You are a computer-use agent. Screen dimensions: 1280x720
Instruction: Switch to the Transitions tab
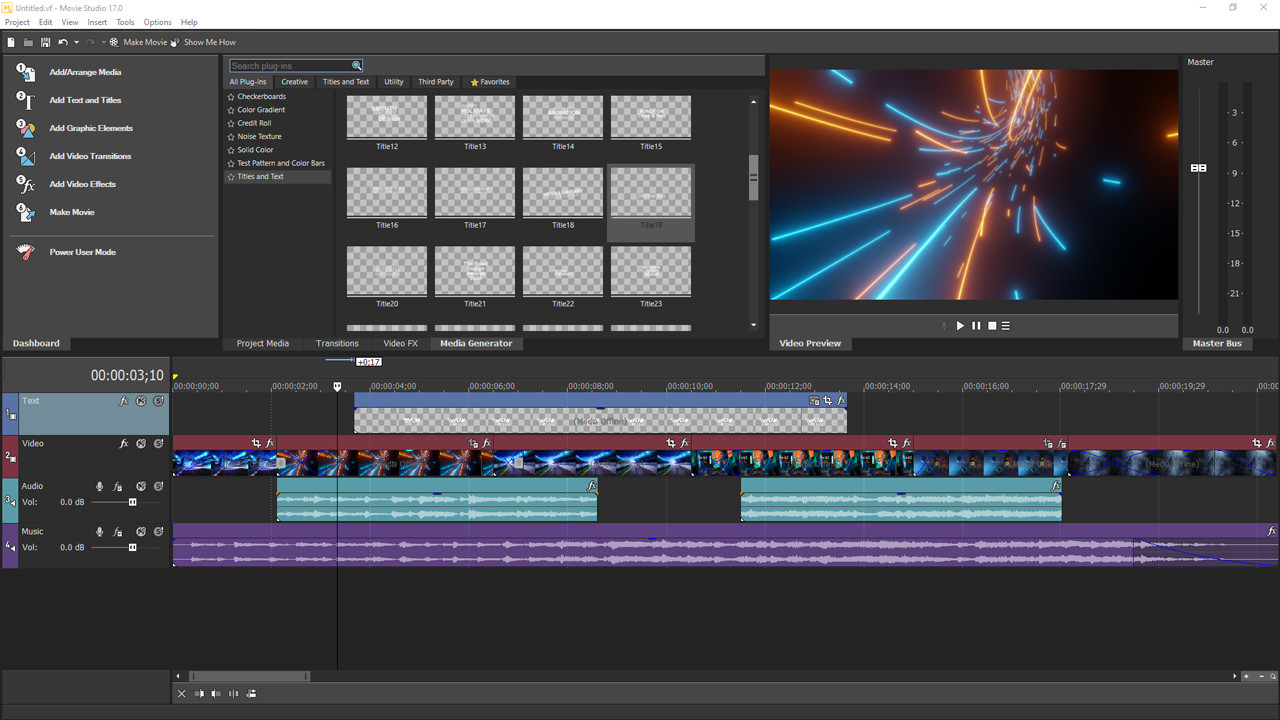[x=337, y=343]
